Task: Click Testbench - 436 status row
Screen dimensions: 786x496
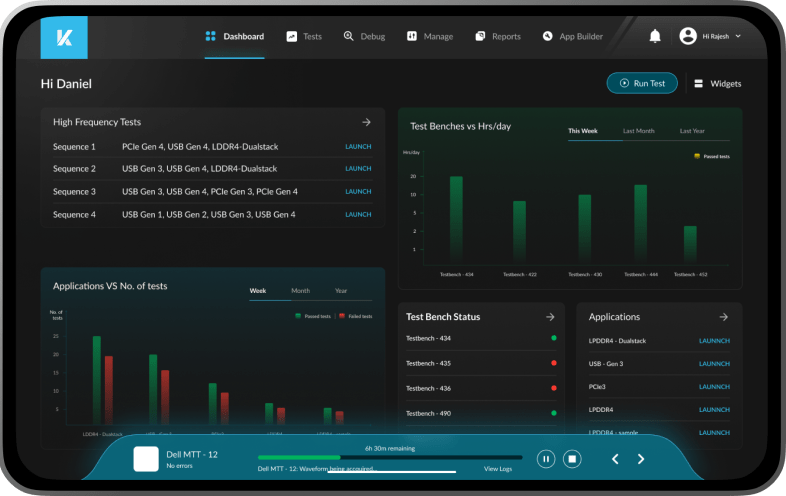Action: [x=481, y=388]
